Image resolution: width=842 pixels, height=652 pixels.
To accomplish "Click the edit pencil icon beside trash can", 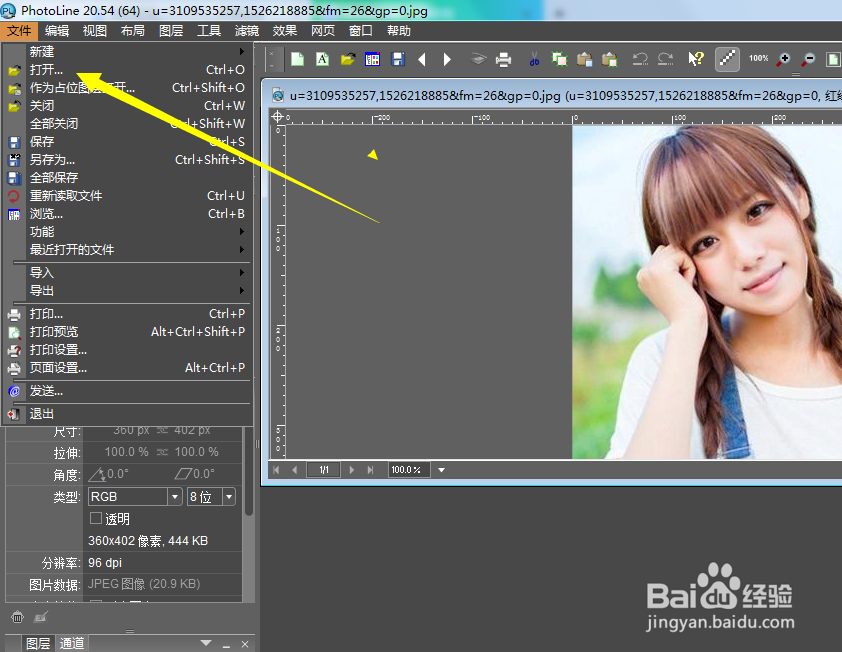I will (x=41, y=617).
